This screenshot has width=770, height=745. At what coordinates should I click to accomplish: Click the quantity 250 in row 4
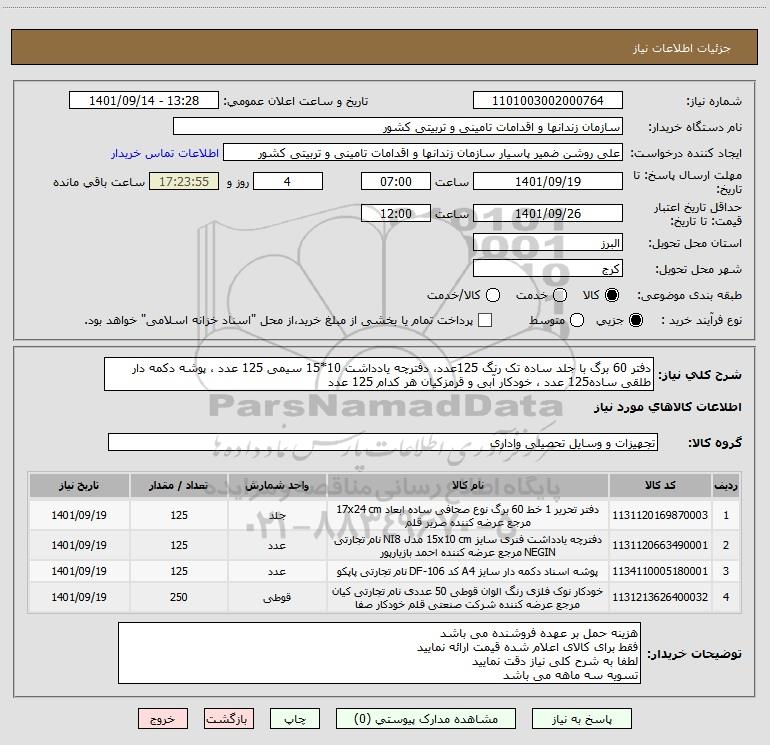(179, 597)
